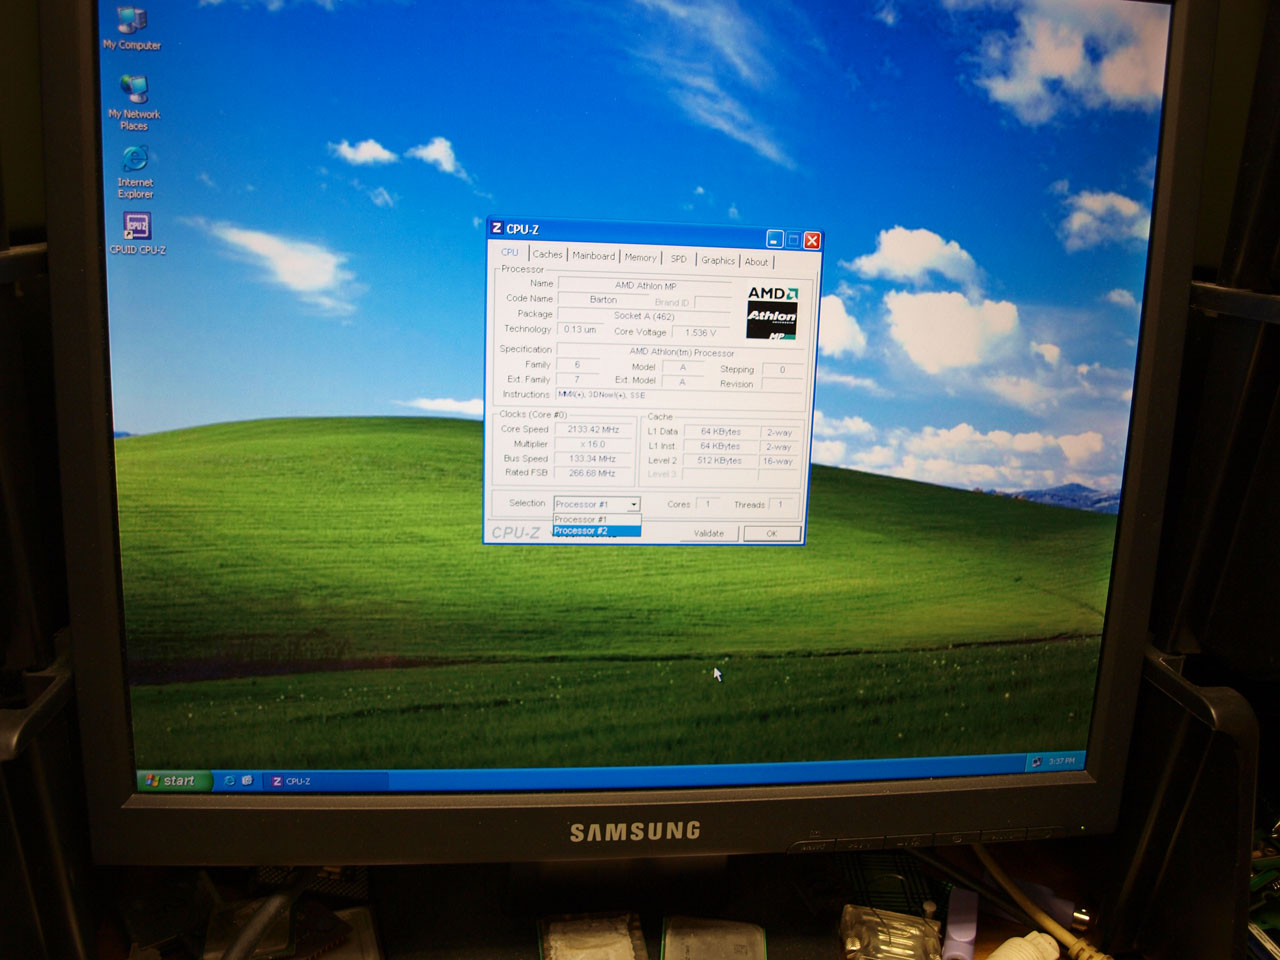This screenshot has height=960, width=1280.
Task: Choose Processor #1 from the dropdown list
Action: point(596,519)
